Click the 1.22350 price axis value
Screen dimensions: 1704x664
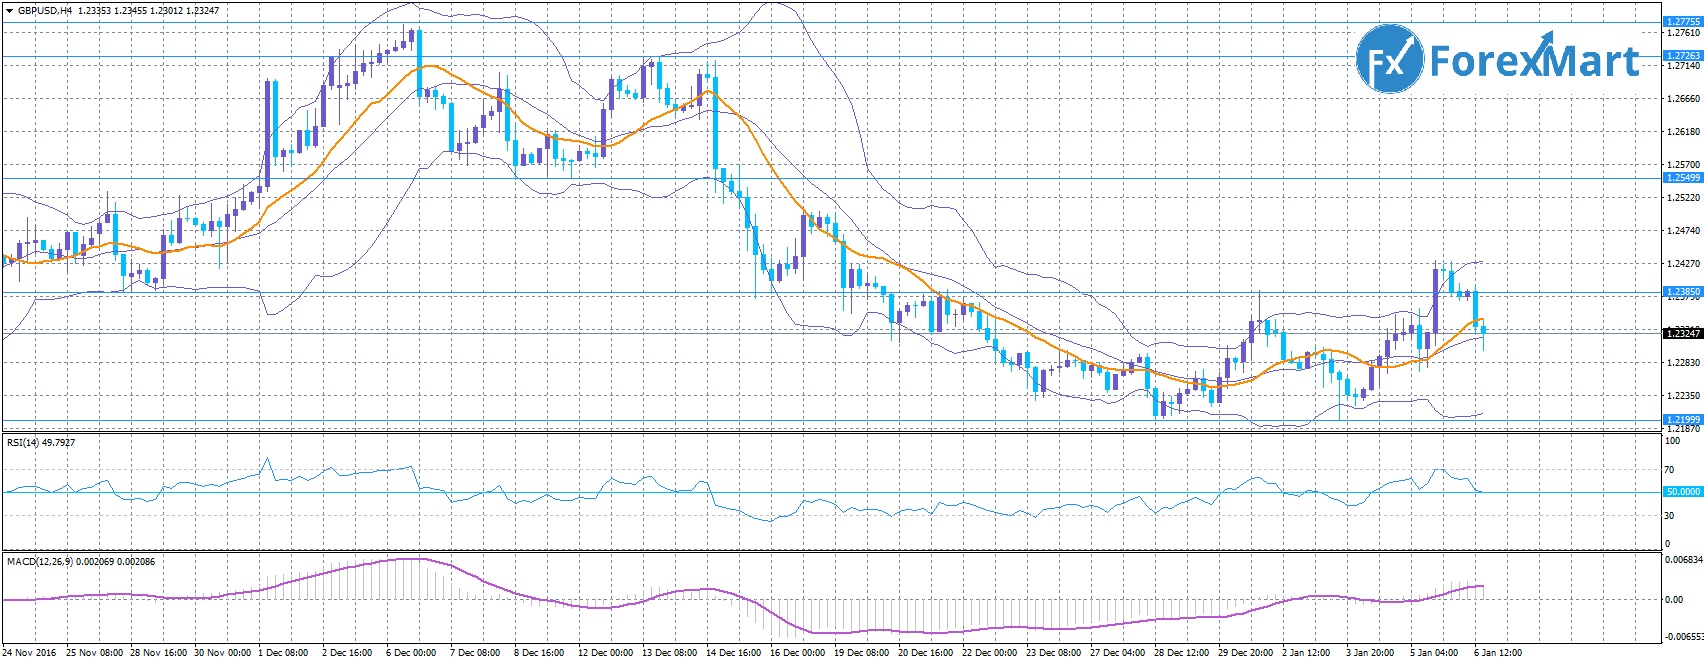(1684, 396)
